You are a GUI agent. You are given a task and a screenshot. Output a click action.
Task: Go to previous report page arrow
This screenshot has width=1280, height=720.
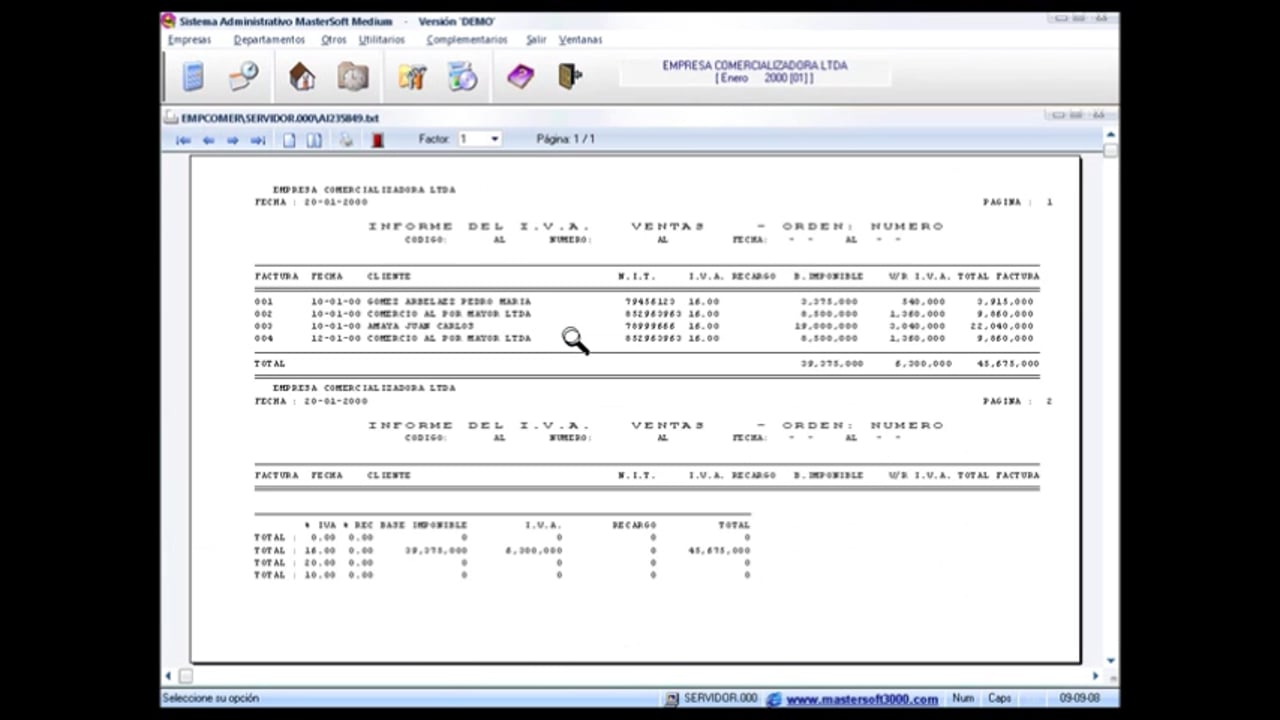pos(208,140)
